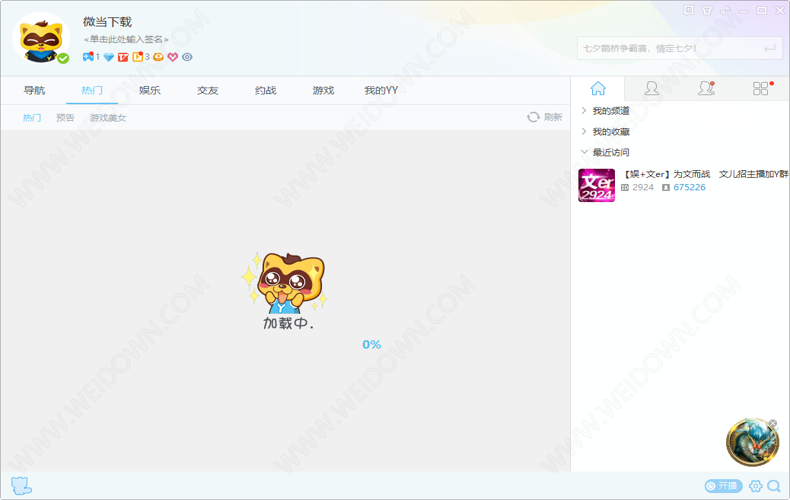Viewport: 790px width, 500px height.
Task: Click the mini mode icon in title bar
Action: tap(726, 10)
